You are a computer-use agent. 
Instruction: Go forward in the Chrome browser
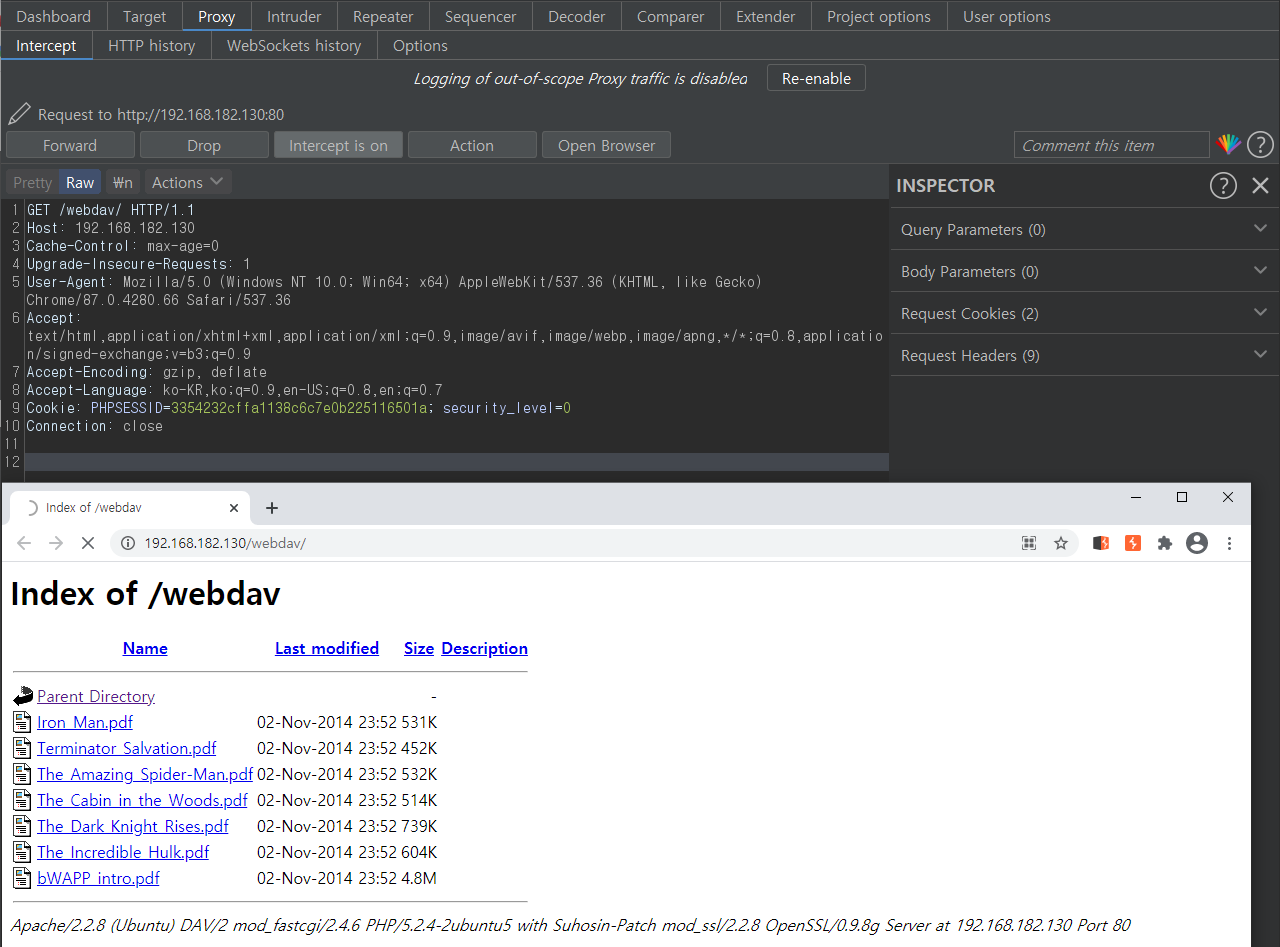point(56,543)
